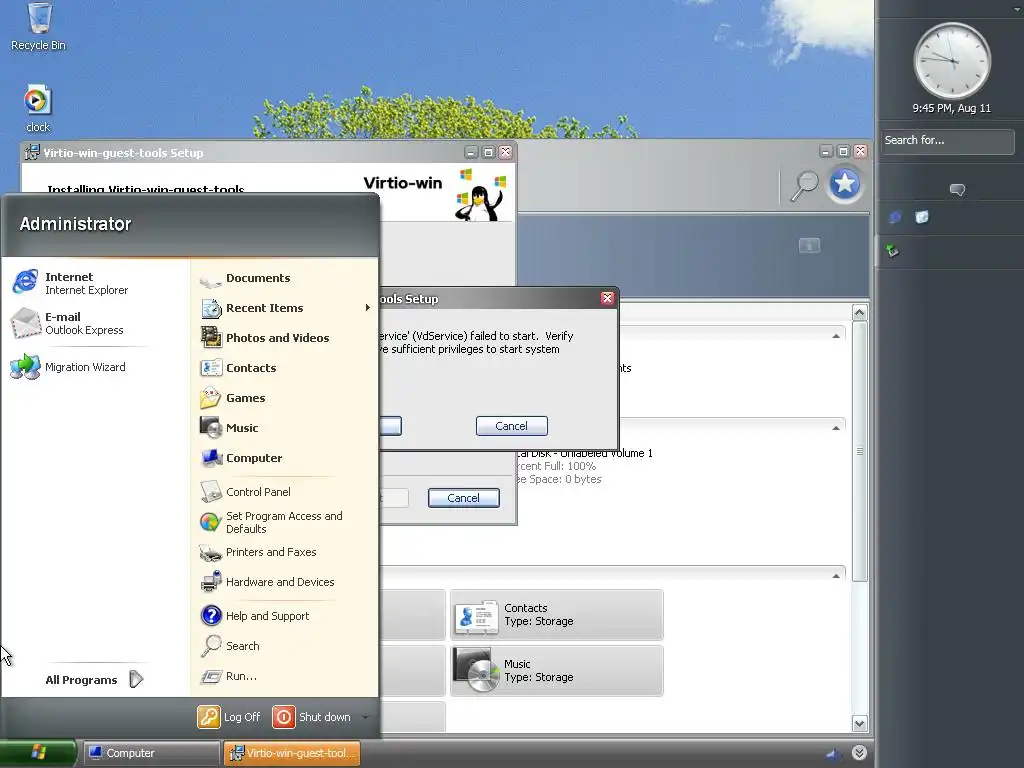The height and width of the screenshot is (768, 1024).
Task: Open the Run... dialog
Action: [x=229, y=676]
